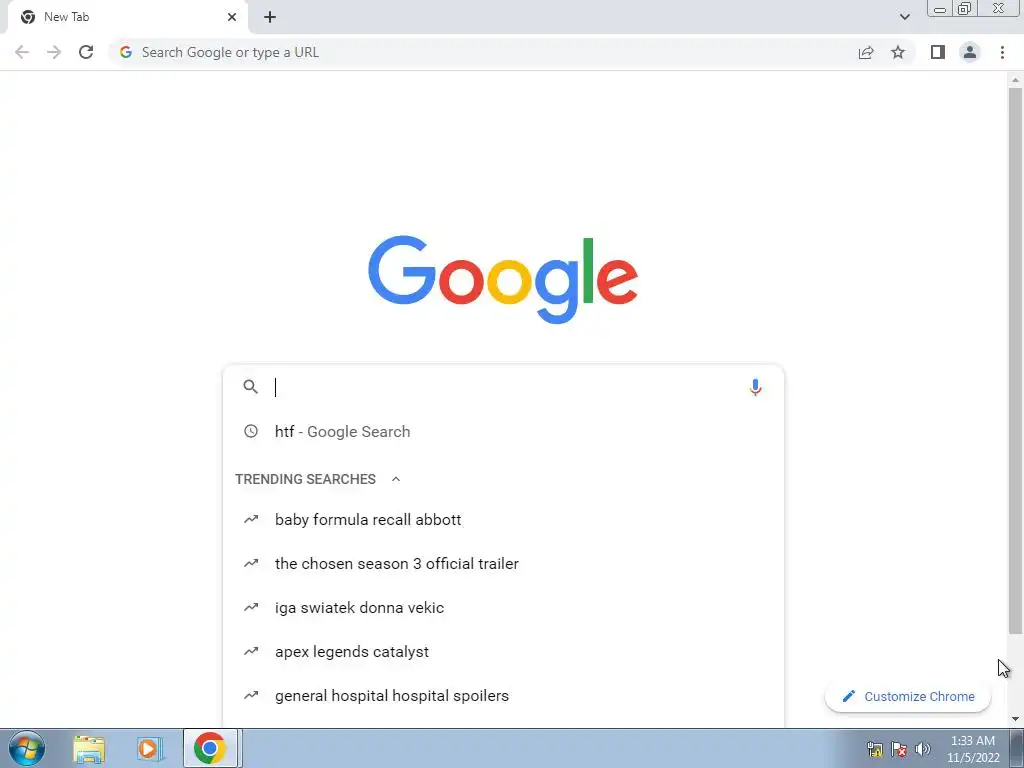Viewport: 1024px width, 768px height.
Task: Click the vertical page scrollbar
Action: coord(1015,360)
